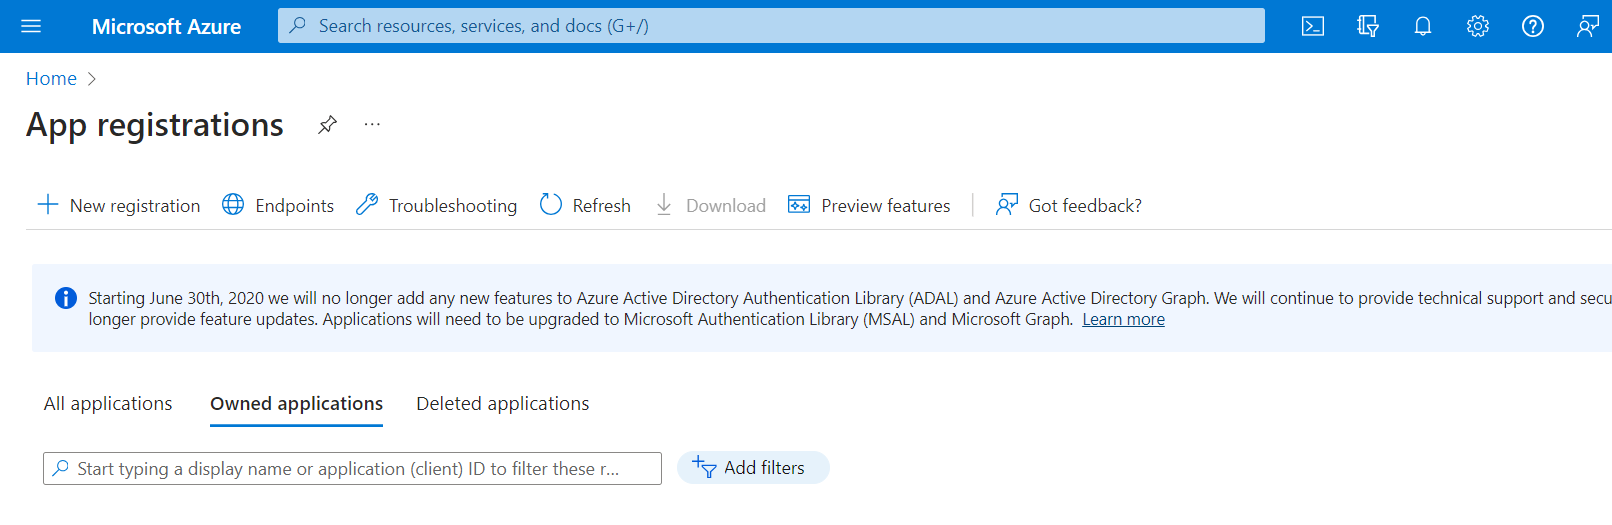This screenshot has height=525, width=1612.
Task: Expand the Add filters dropdown
Action: (x=753, y=468)
